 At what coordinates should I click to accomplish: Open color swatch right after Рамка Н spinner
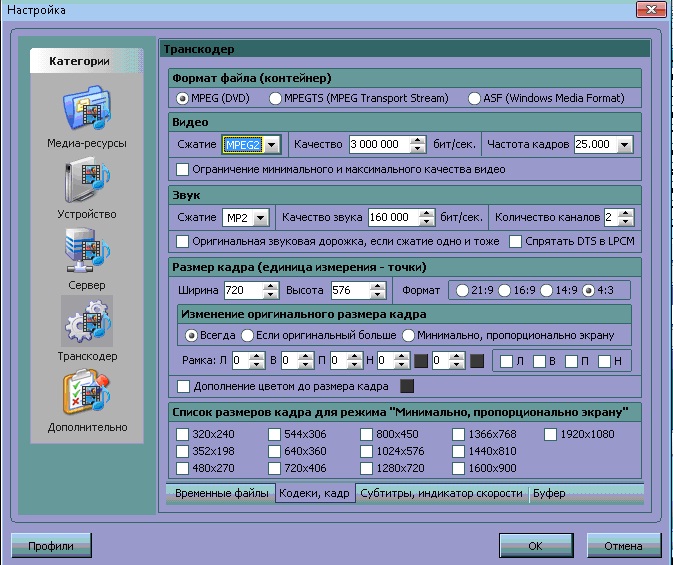point(421,361)
